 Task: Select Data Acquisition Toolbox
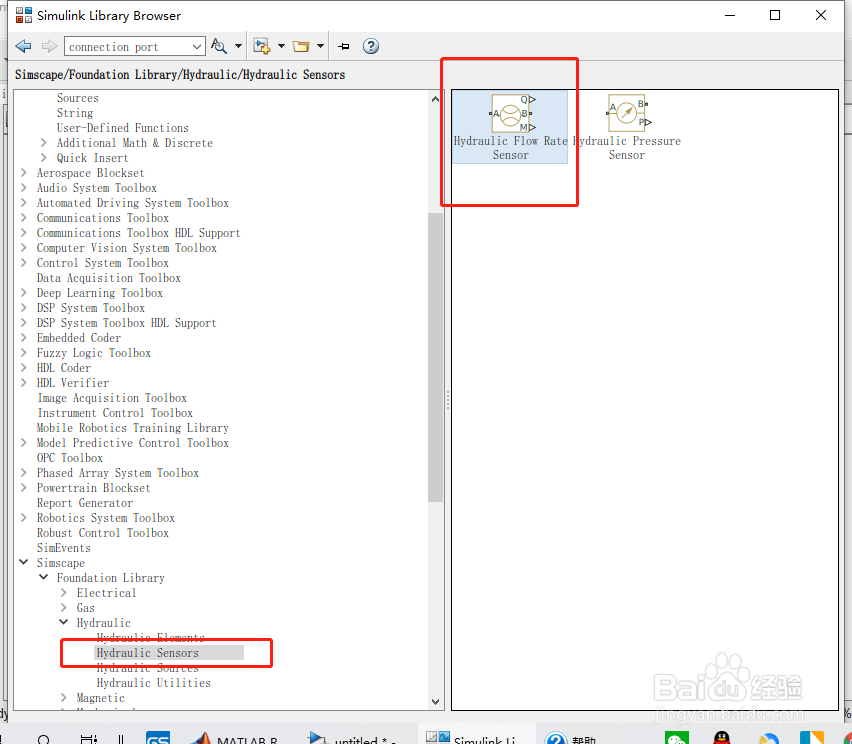109,278
